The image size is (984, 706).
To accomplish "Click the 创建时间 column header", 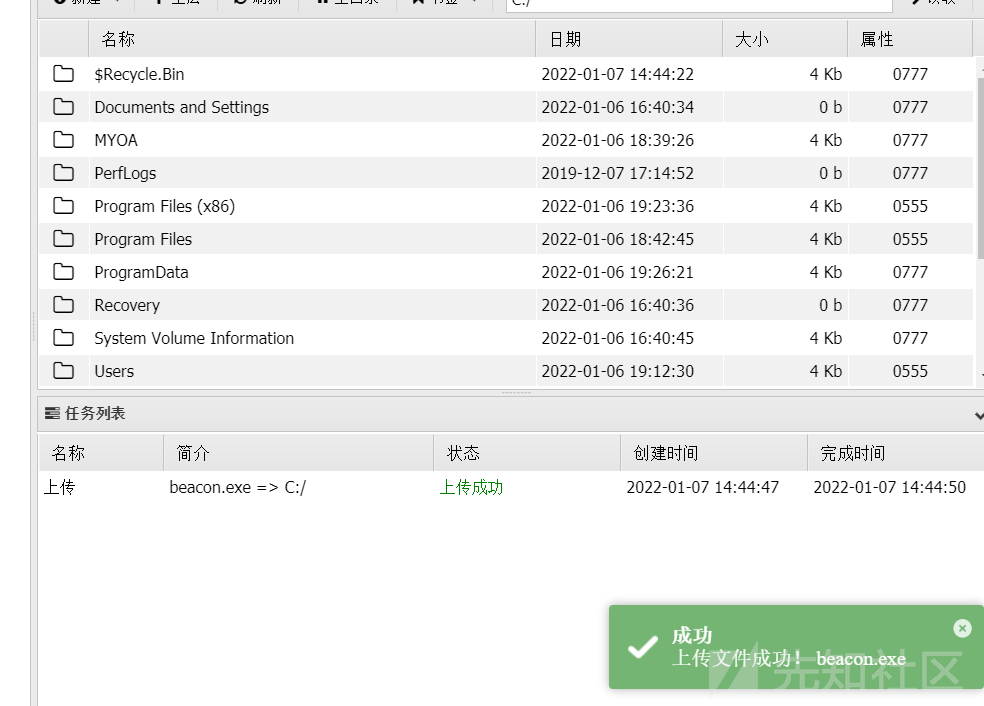I will 714,453.
